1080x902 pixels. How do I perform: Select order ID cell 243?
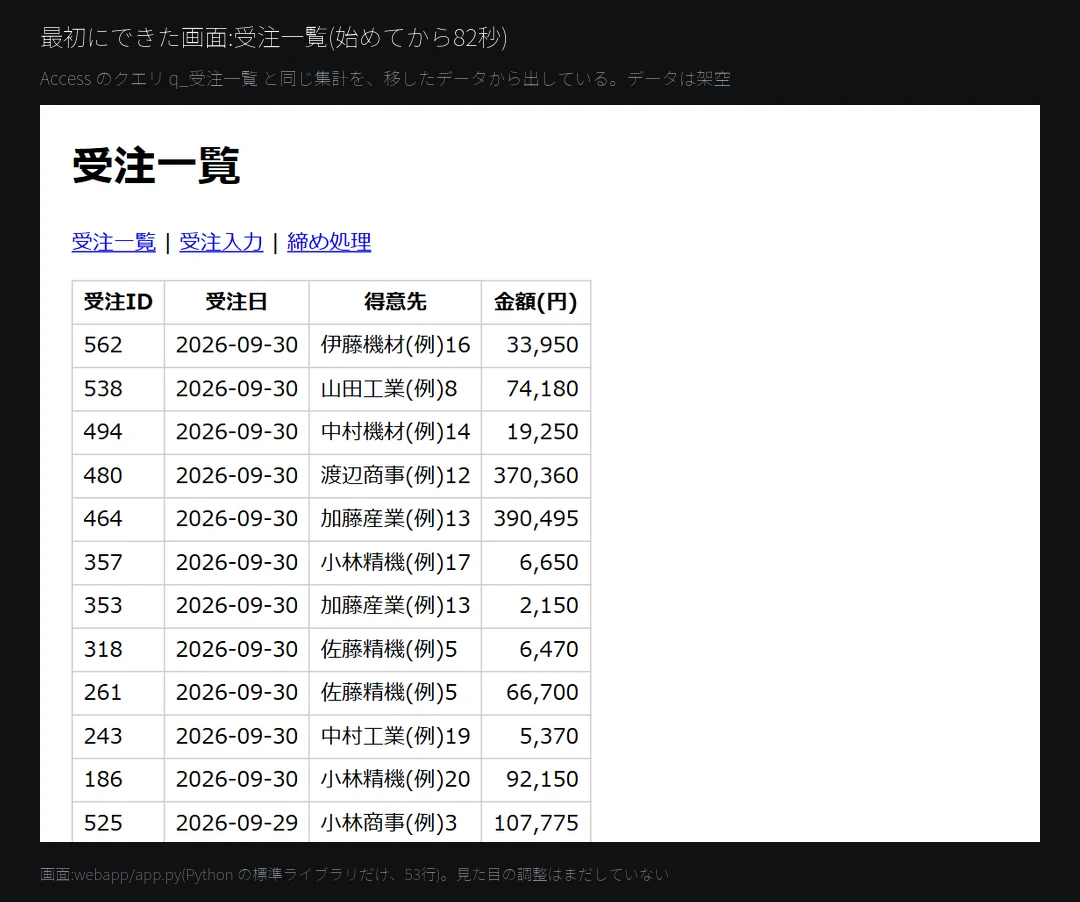pyautogui.click(x=118, y=735)
